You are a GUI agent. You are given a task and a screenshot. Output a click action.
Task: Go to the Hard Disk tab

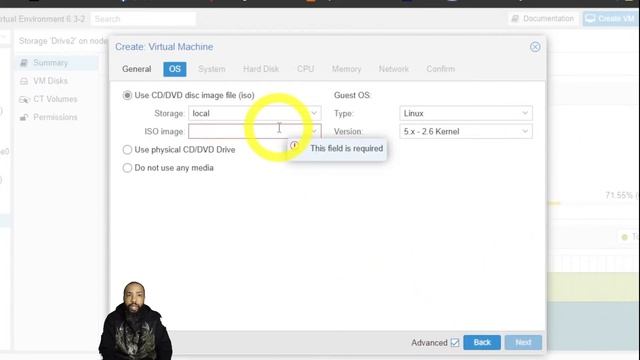pos(261,69)
